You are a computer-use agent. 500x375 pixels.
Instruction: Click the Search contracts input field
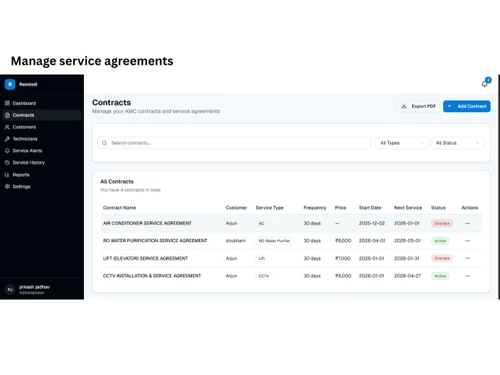tap(234, 143)
